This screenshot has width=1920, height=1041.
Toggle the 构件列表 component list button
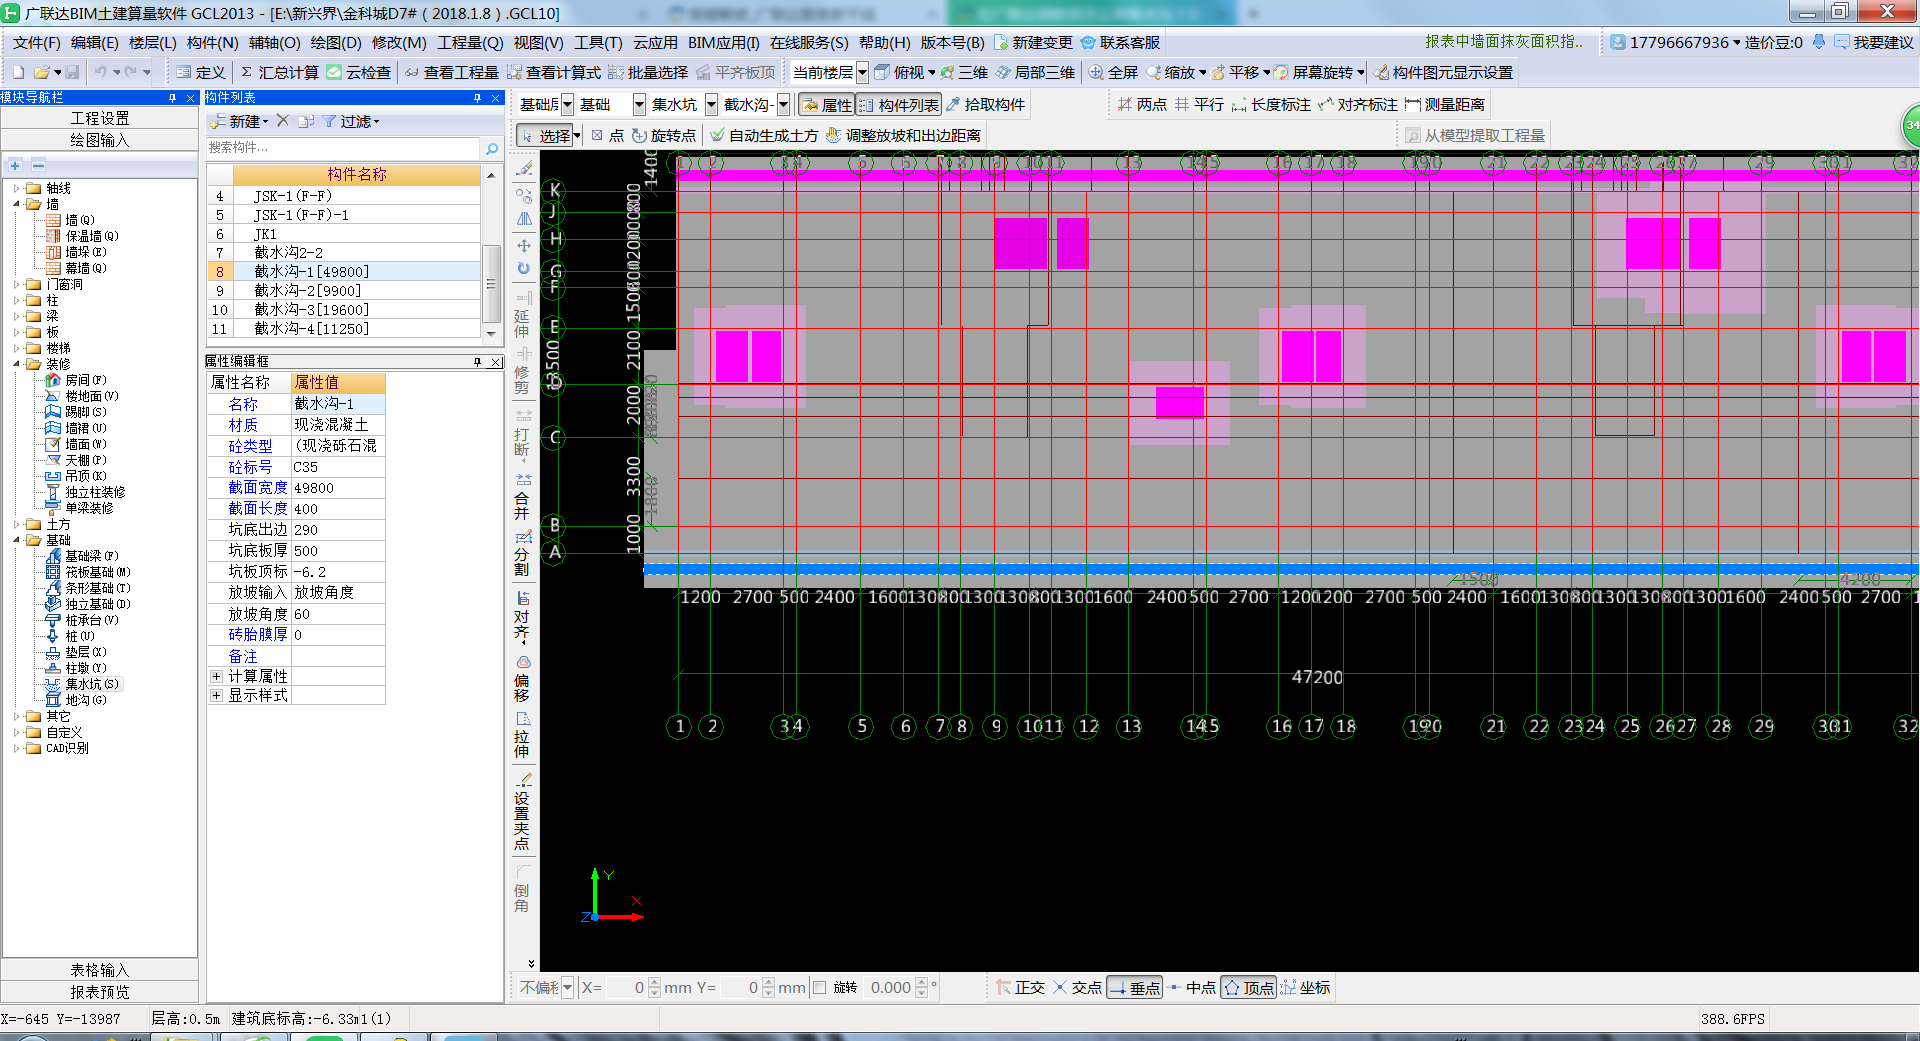898,105
